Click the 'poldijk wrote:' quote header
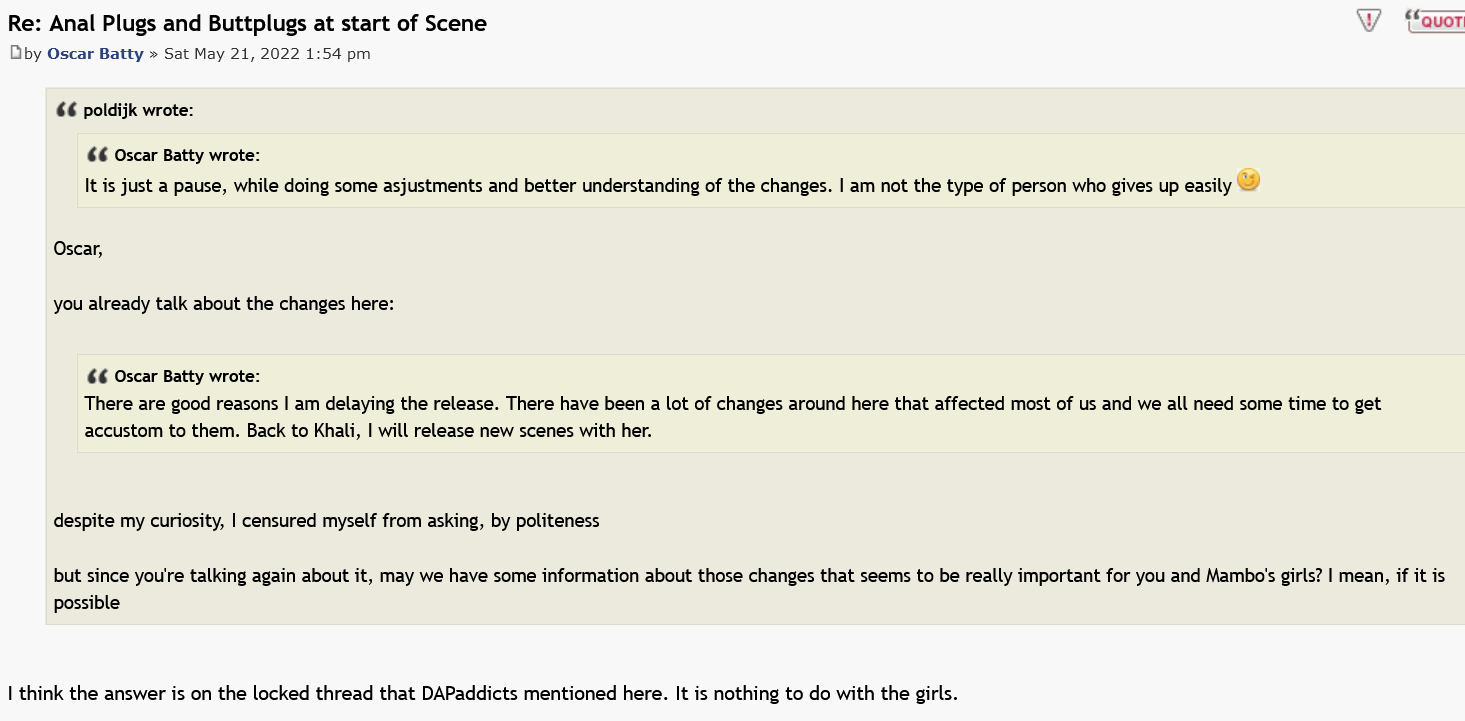 coord(138,111)
